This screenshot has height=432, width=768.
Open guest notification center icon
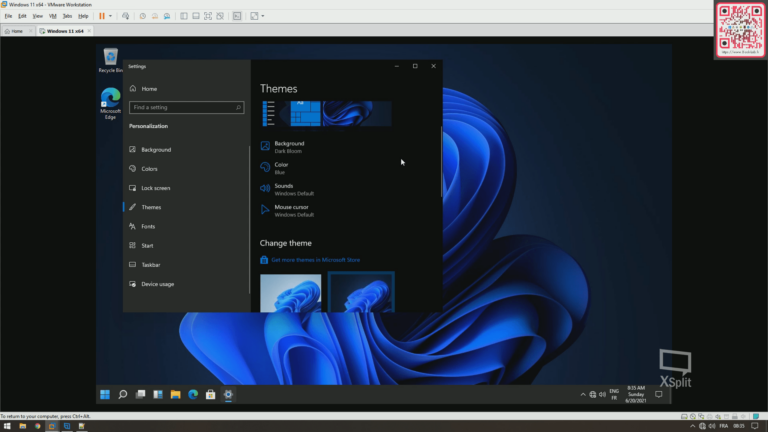659,394
